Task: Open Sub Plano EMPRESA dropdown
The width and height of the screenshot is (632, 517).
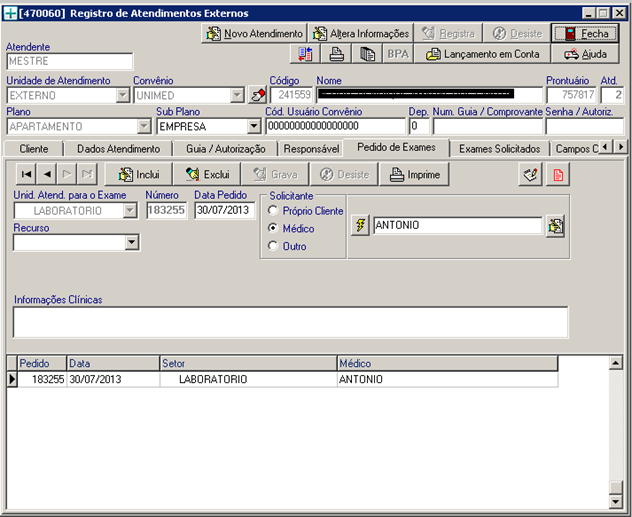Action: [x=254, y=127]
